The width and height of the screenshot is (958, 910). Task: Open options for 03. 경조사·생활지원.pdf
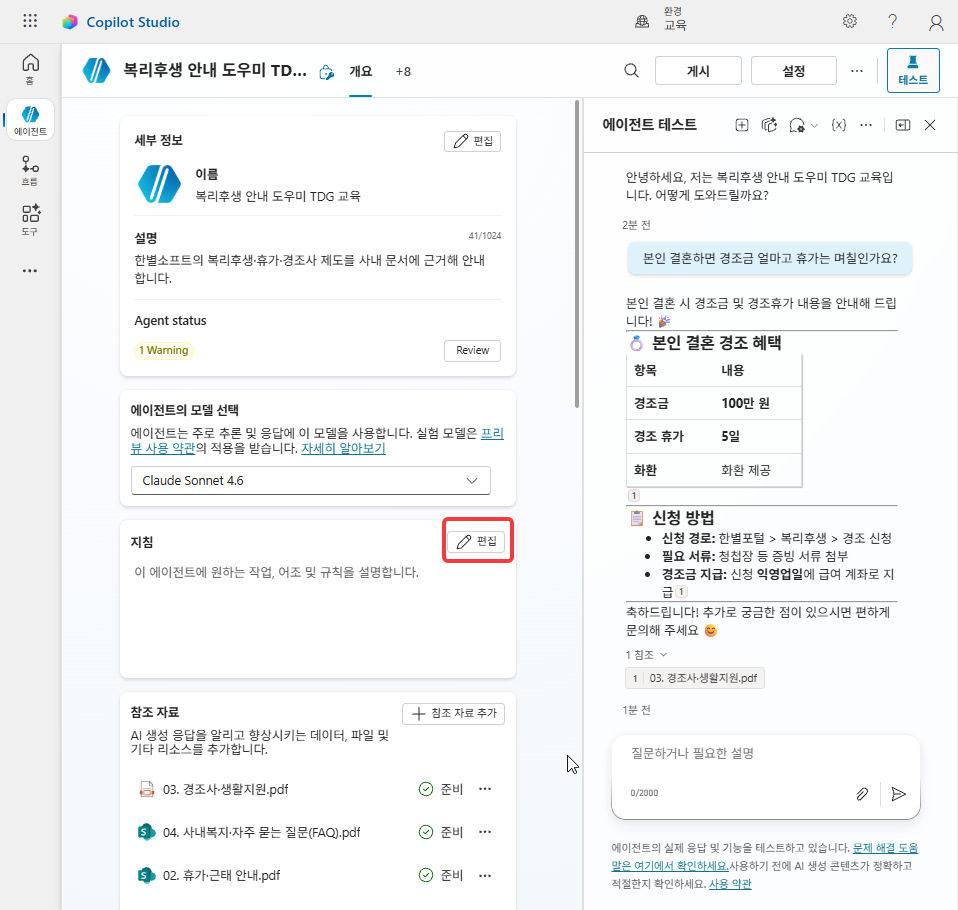485,788
